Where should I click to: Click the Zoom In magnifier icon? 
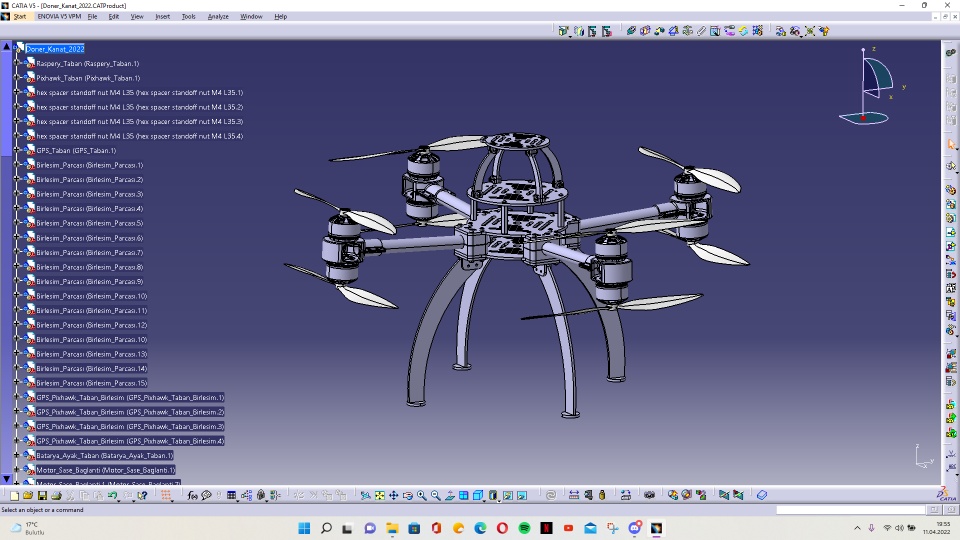(422, 495)
